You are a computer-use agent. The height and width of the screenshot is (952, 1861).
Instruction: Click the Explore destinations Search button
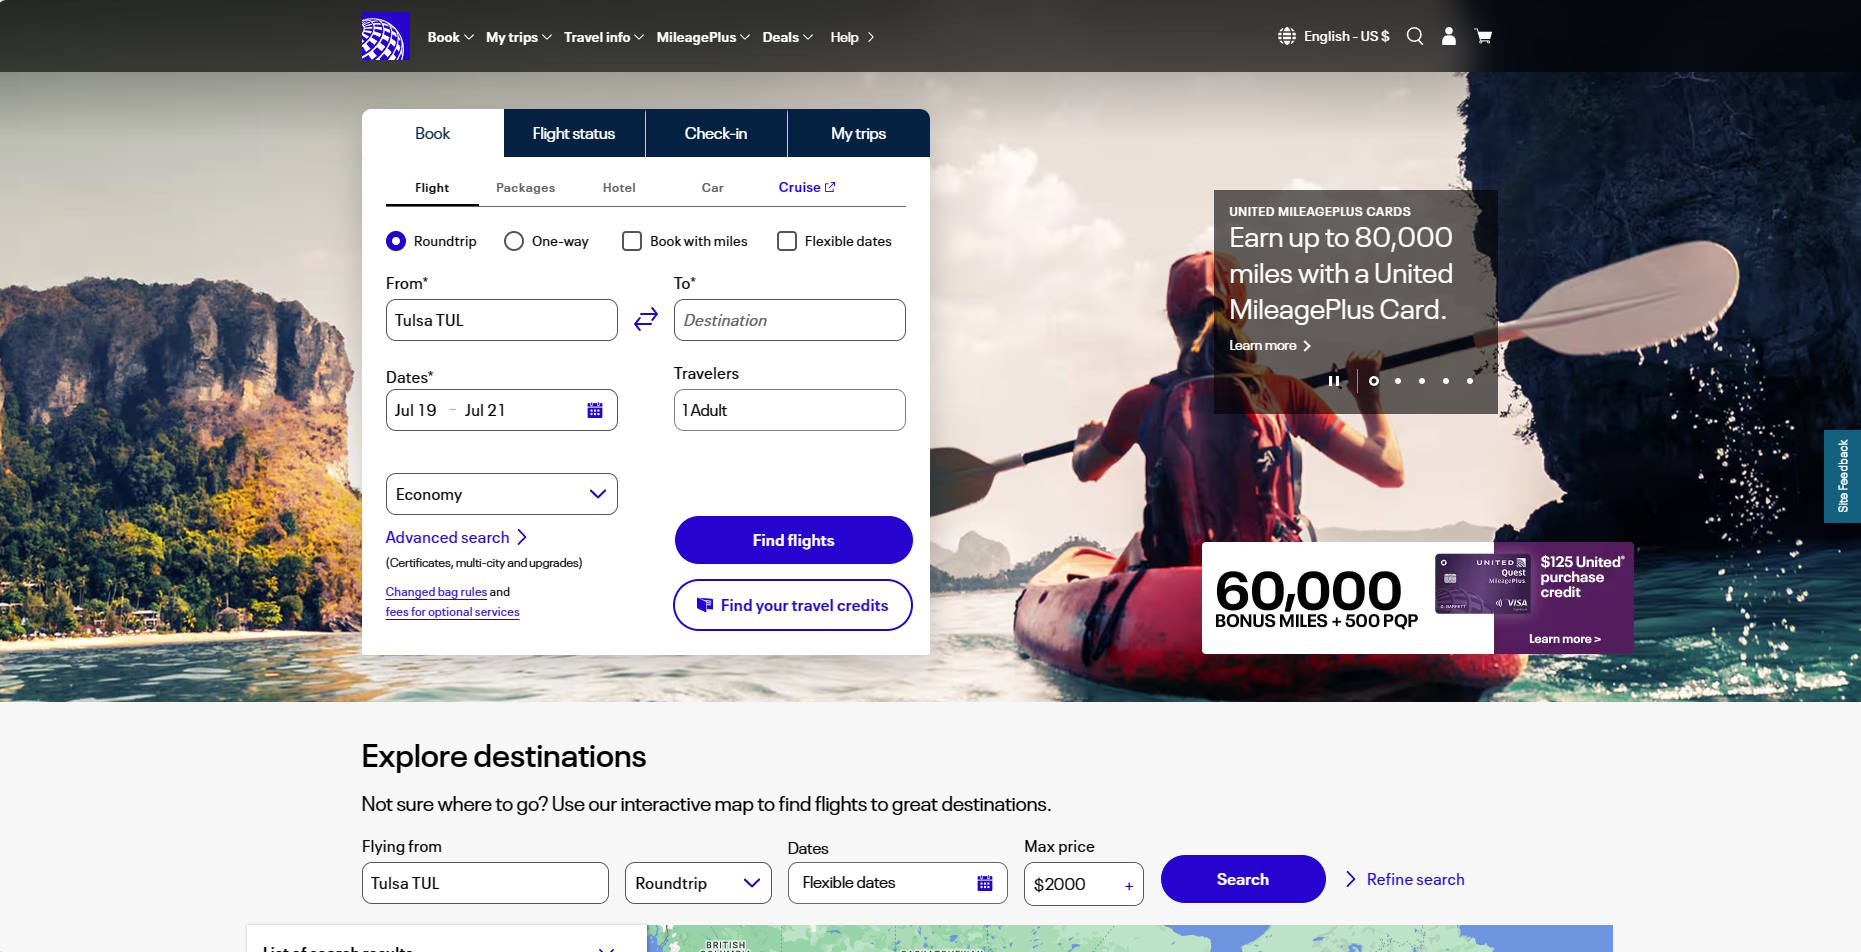1243,879
